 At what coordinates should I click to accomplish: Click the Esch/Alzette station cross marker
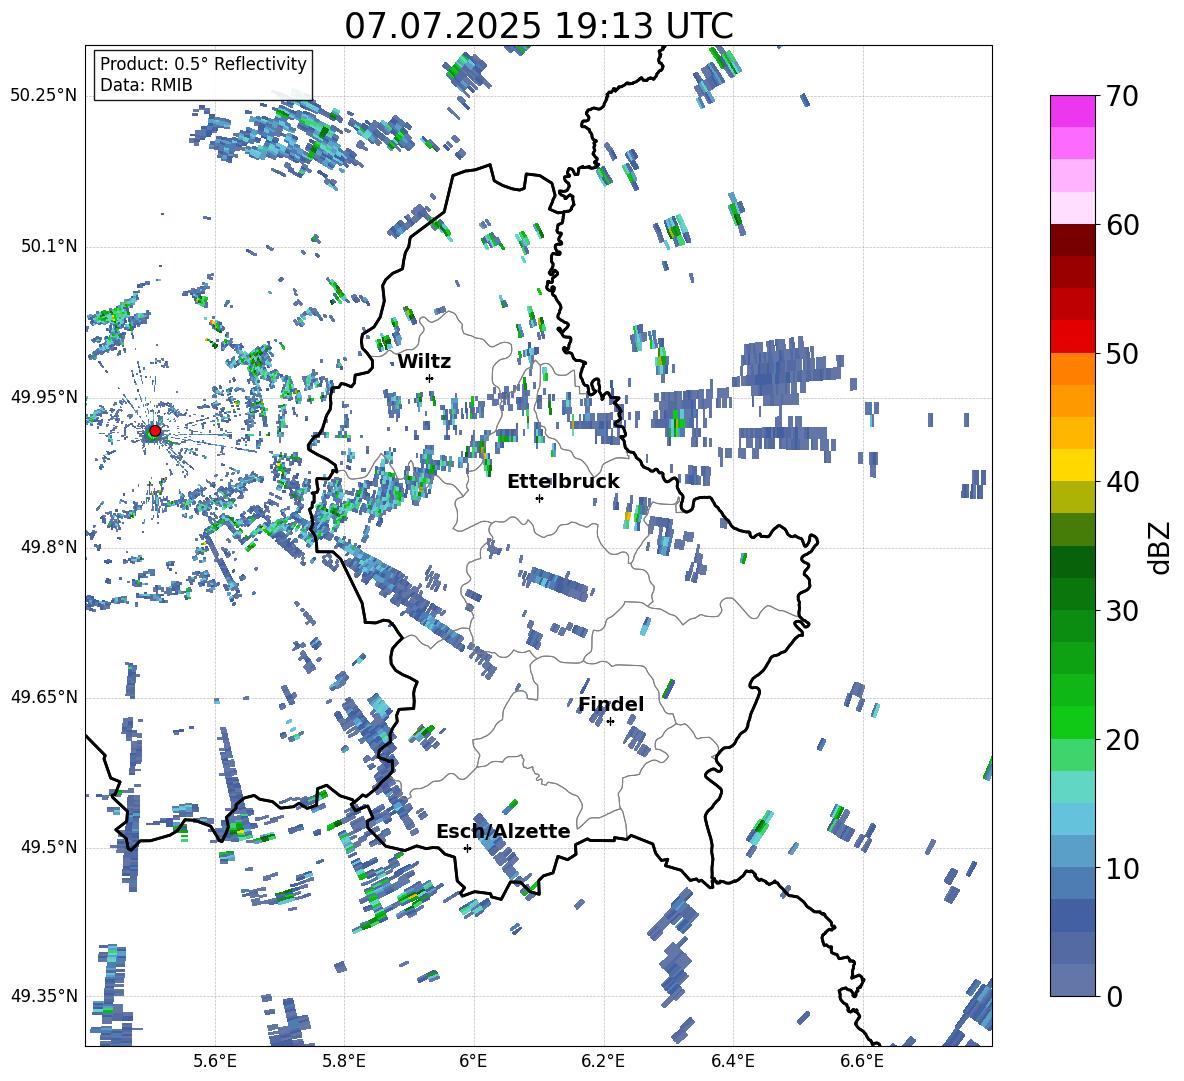(x=467, y=848)
